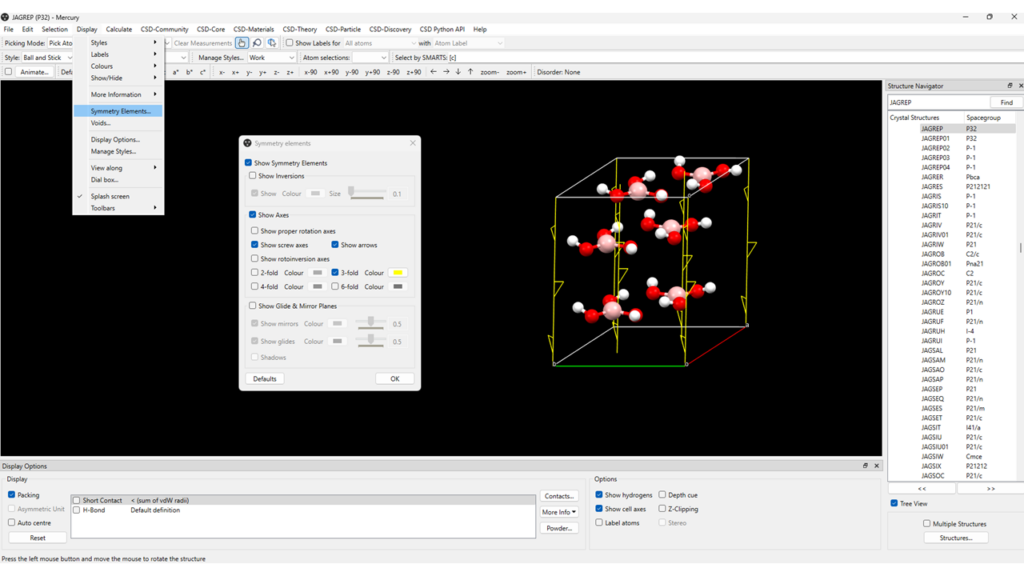Screen dimensions: 1024x576
Task: Select JAGRER in the crystal structures list
Action: coord(932,177)
